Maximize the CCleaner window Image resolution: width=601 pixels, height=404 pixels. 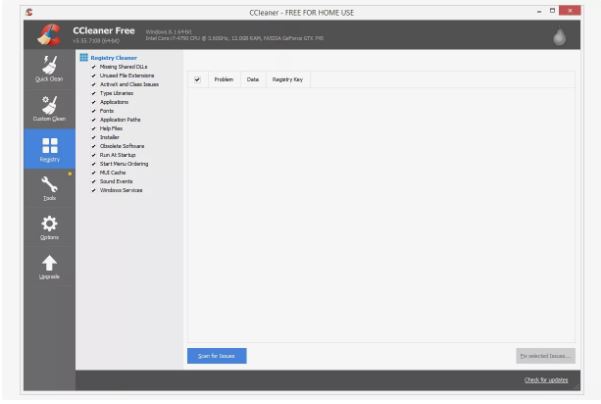pyautogui.click(x=552, y=11)
